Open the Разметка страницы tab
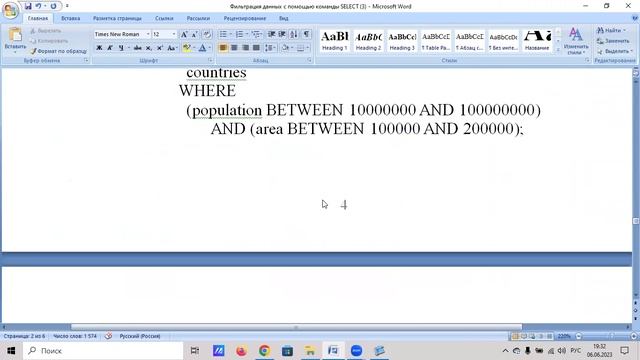 (117, 18)
